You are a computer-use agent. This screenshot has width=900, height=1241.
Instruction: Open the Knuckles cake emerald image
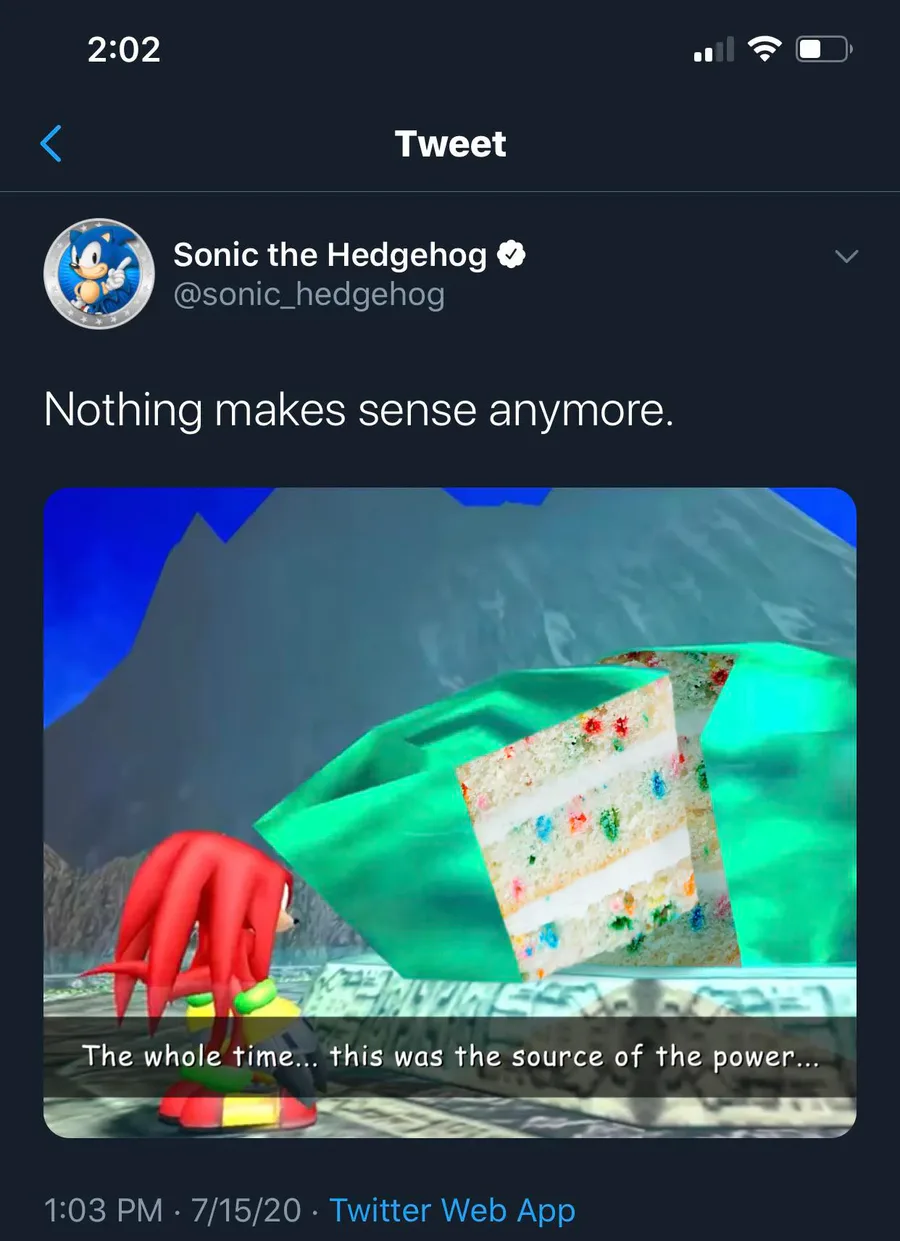450,812
